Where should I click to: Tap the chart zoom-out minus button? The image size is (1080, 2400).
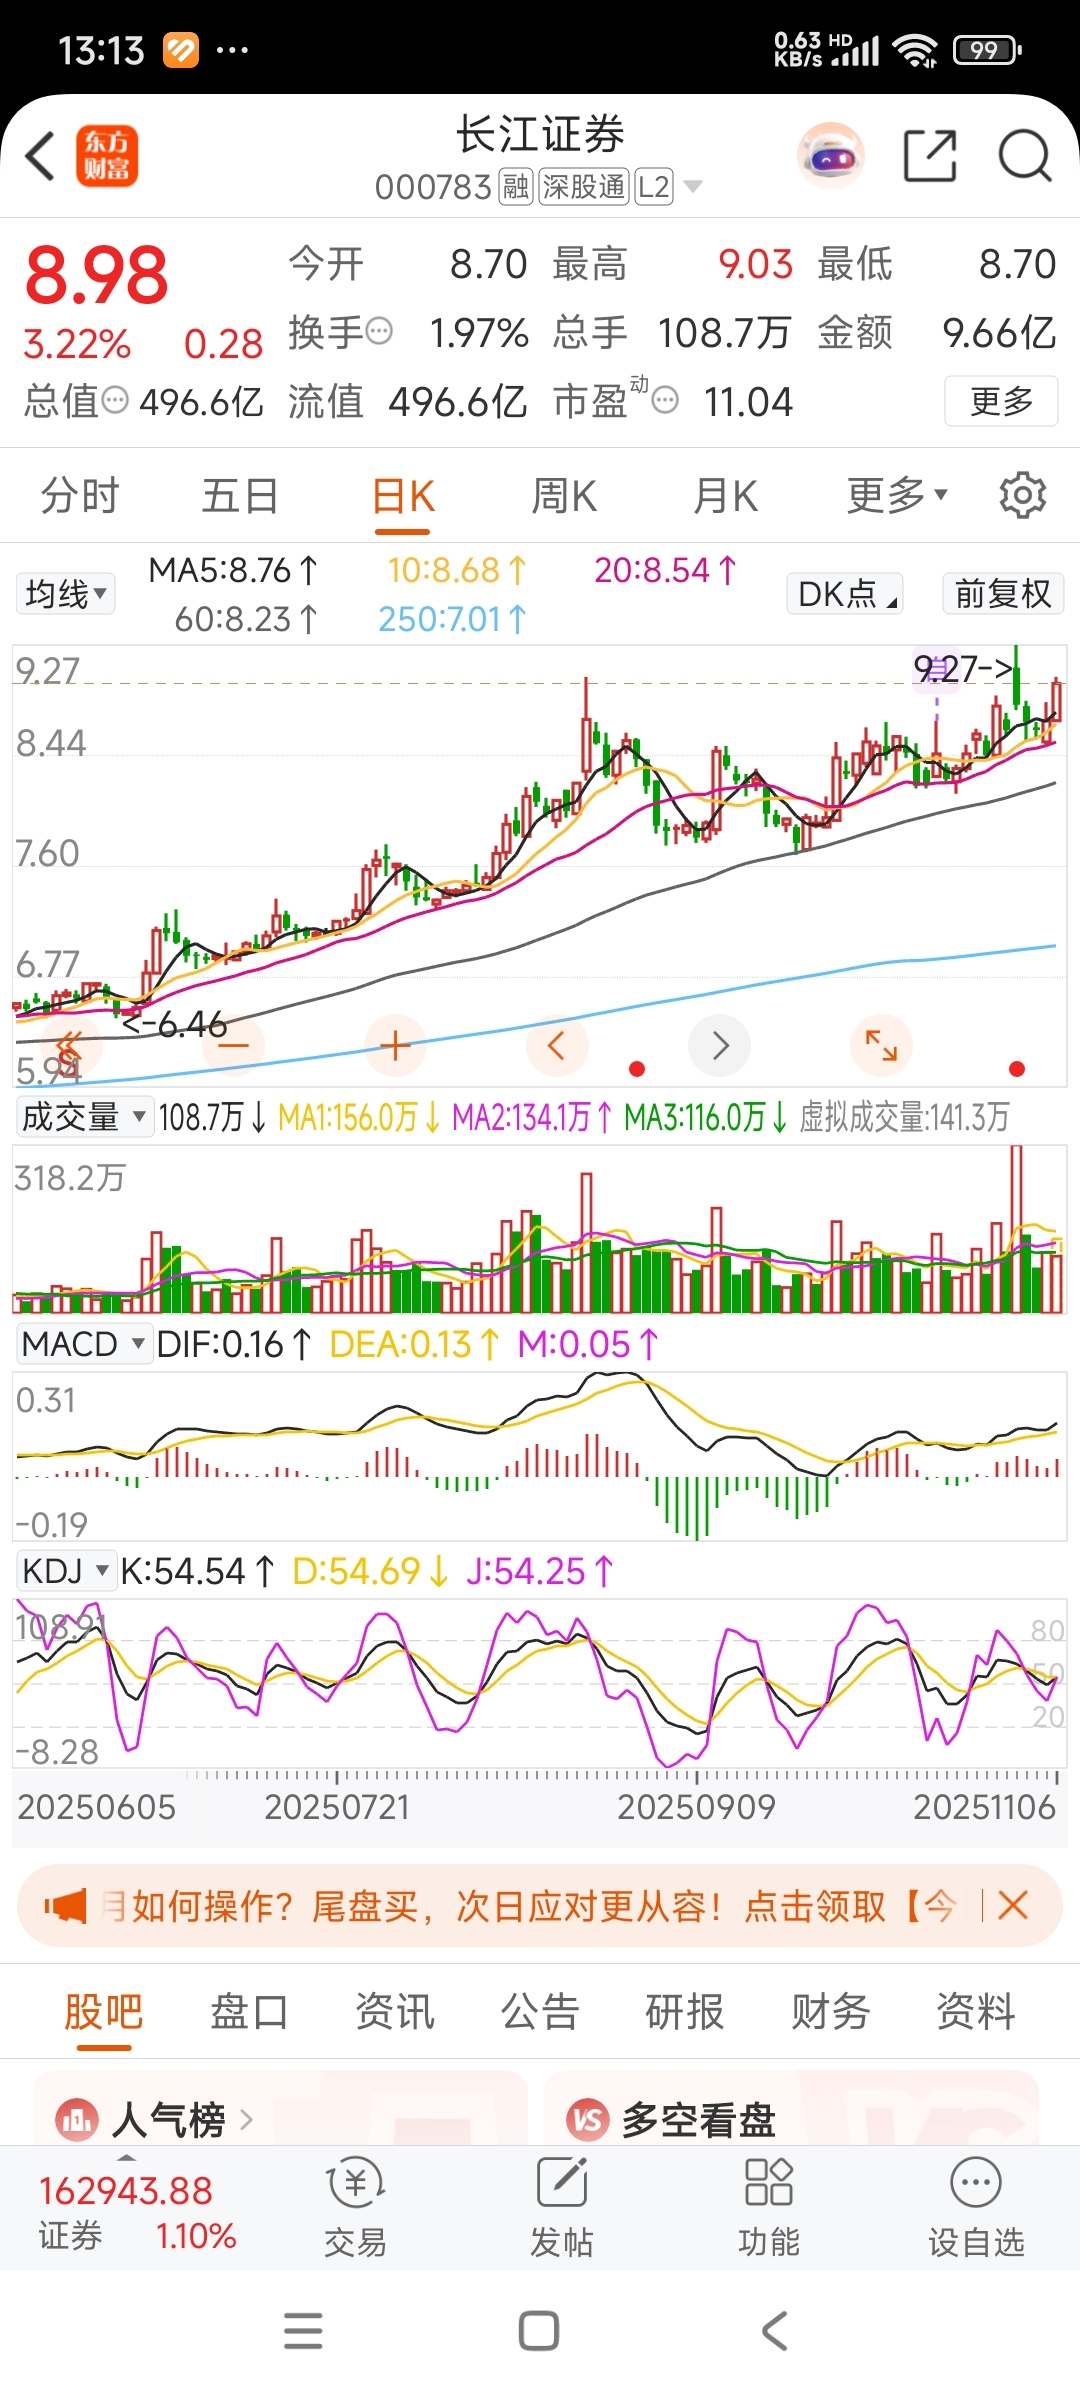(x=233, y=1046)
